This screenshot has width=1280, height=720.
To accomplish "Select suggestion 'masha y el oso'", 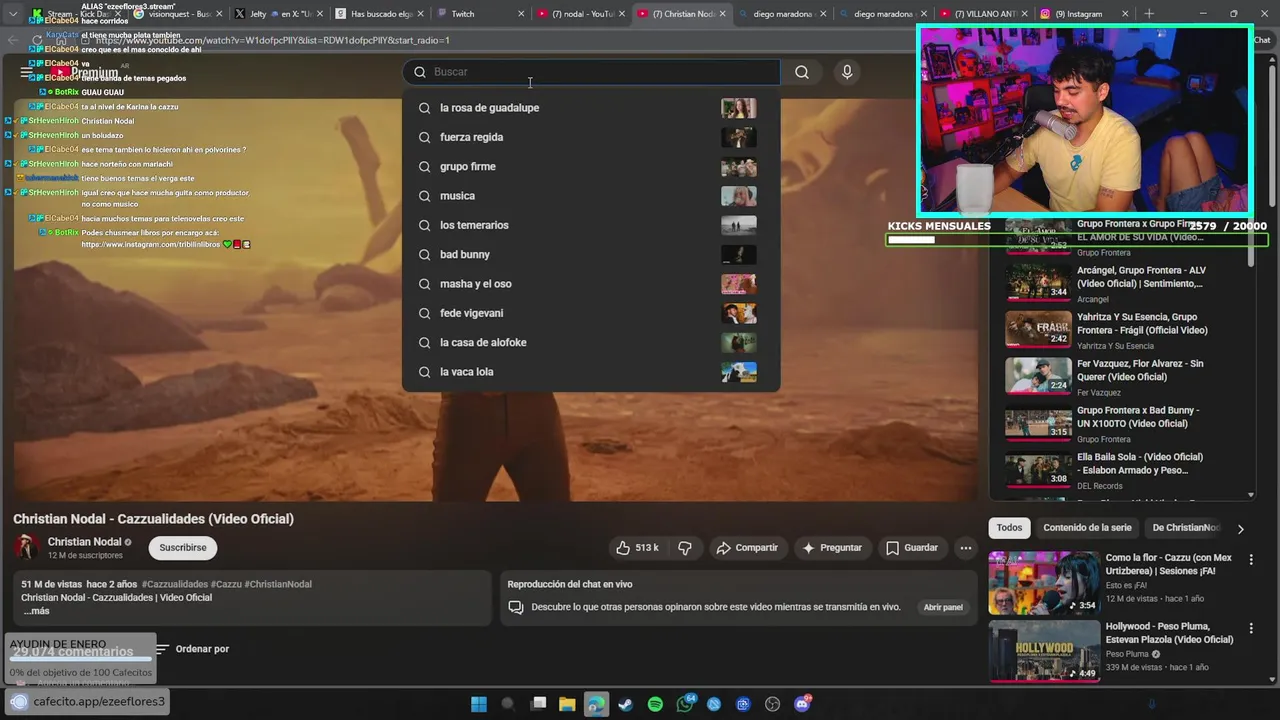I will pyautogui.click(x=591, y=284).
